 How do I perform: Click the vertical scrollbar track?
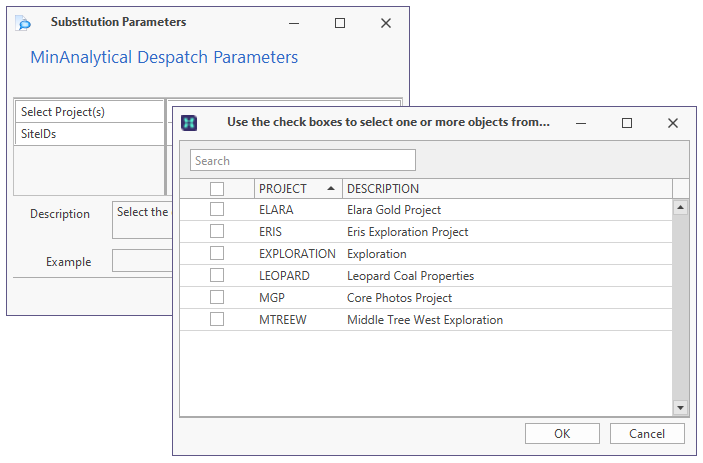(680, 307)
